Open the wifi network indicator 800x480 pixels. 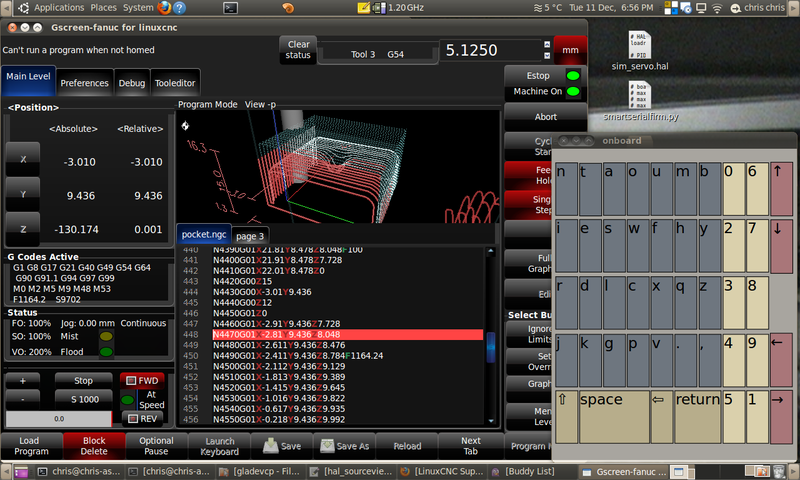(717, 8)
